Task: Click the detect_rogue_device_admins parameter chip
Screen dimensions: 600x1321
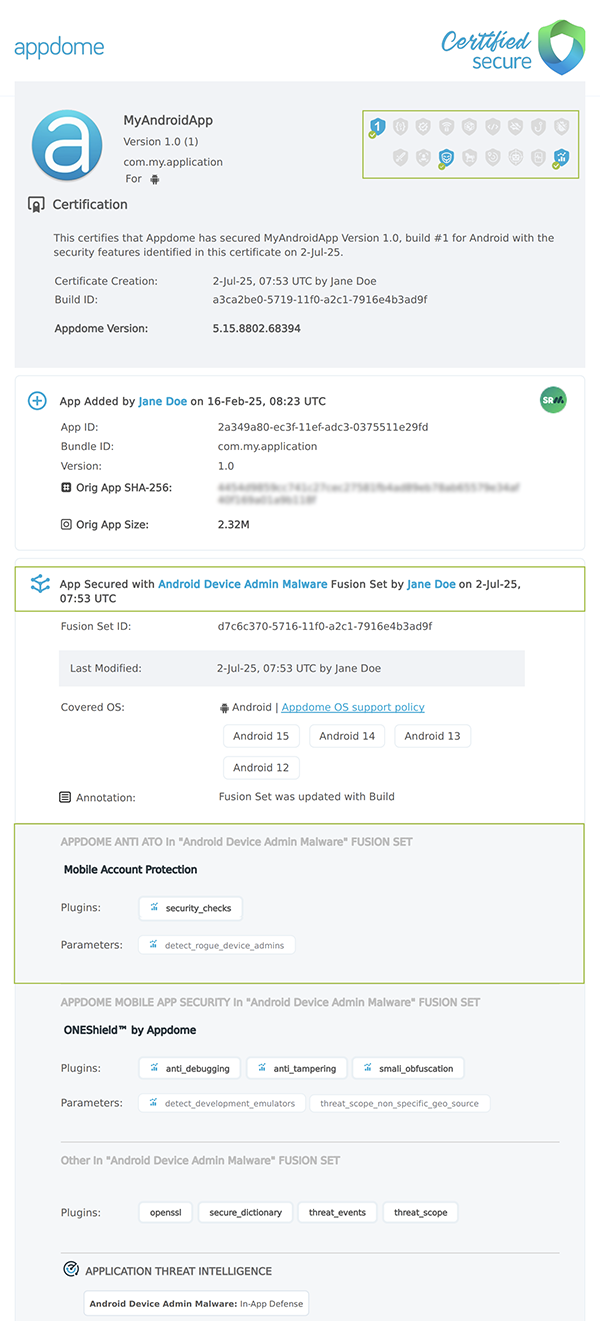Action: pos(217,945)
